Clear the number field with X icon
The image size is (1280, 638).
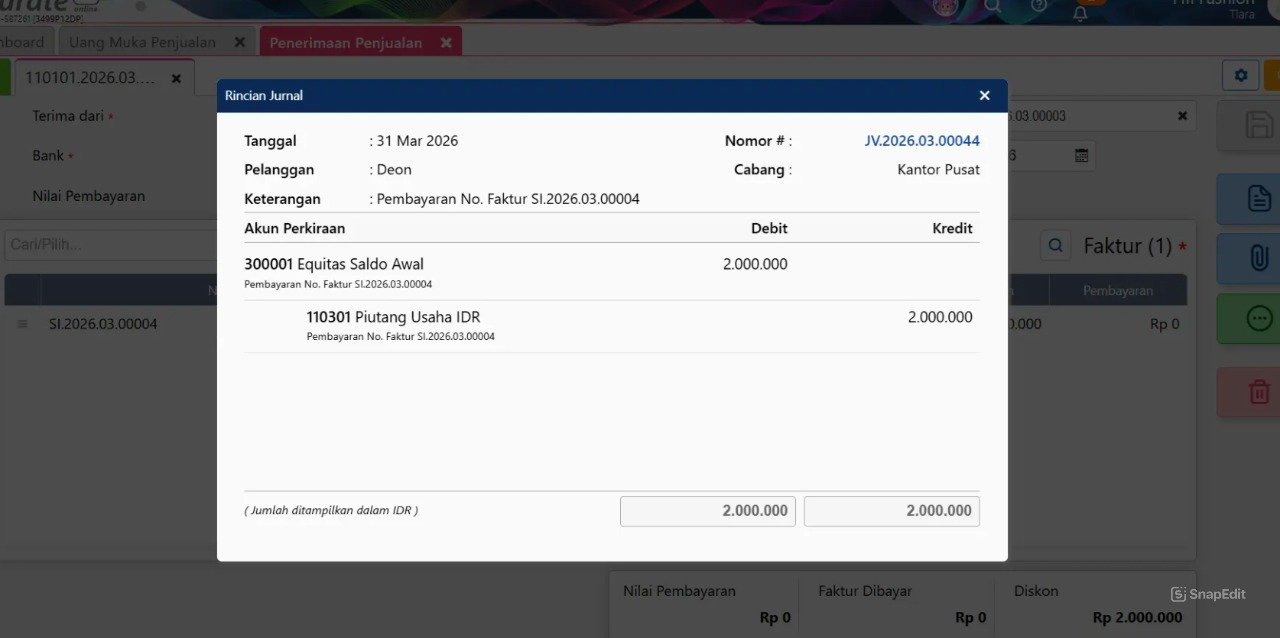1182,116
